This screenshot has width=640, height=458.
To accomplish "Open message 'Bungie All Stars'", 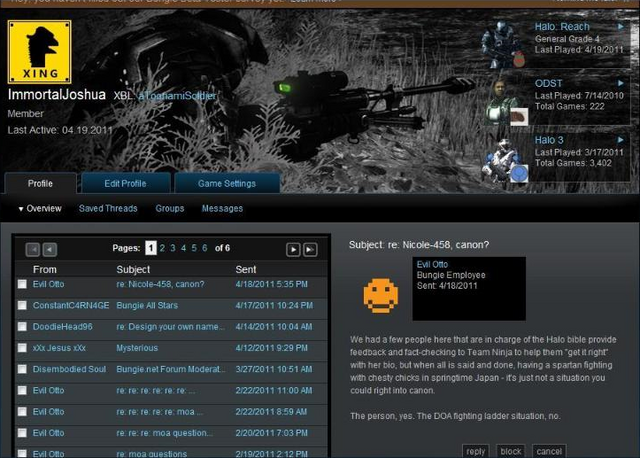I will (147, 305).
